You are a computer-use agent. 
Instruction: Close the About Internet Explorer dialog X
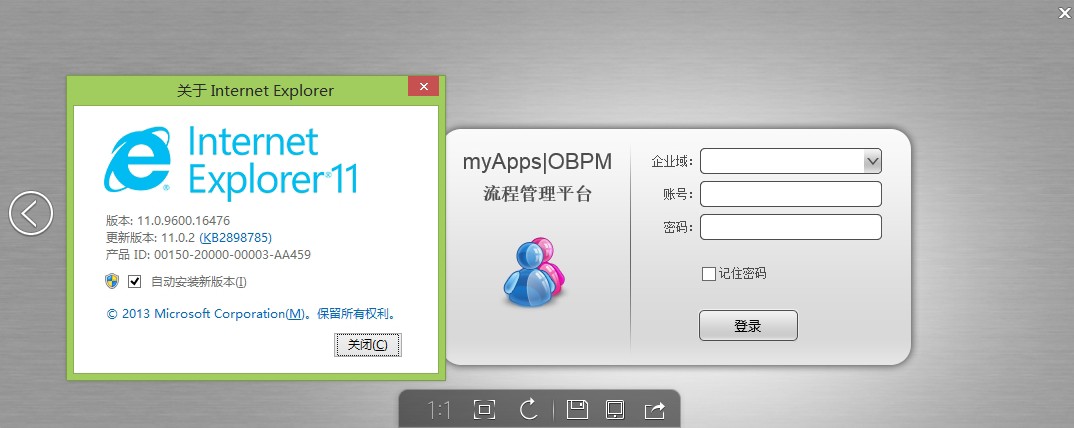pos(423,86)
